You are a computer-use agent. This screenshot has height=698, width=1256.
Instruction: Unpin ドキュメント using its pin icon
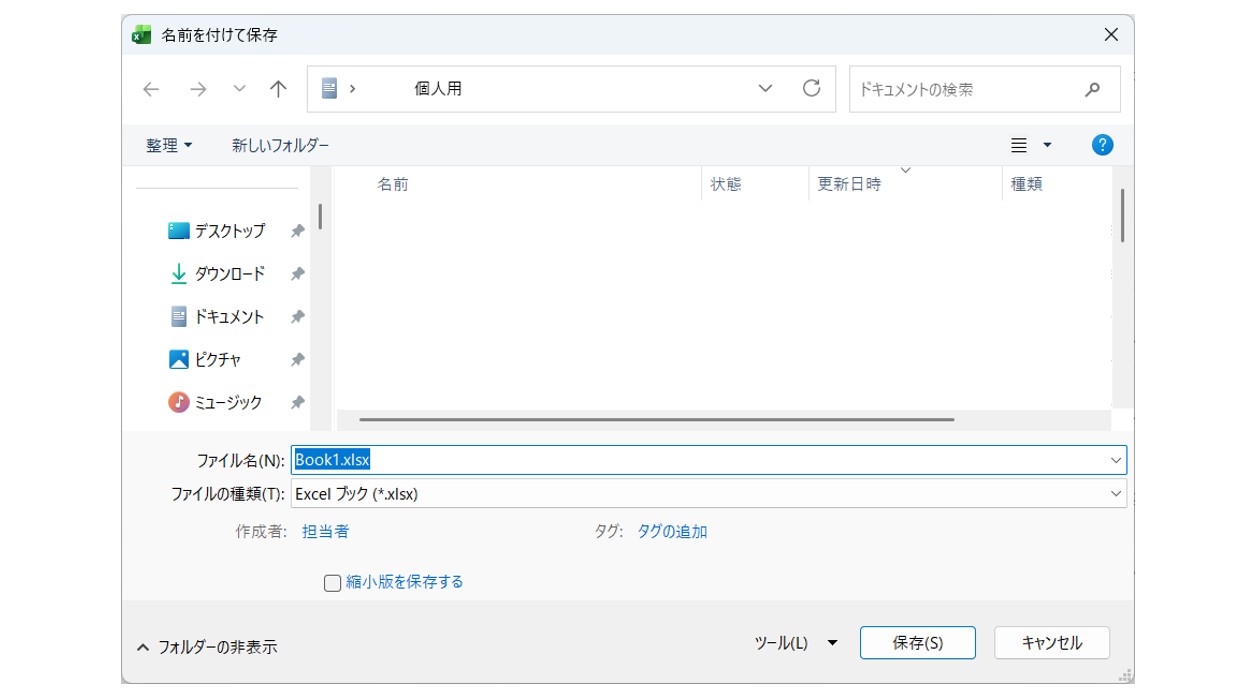[x=297, y=316]
